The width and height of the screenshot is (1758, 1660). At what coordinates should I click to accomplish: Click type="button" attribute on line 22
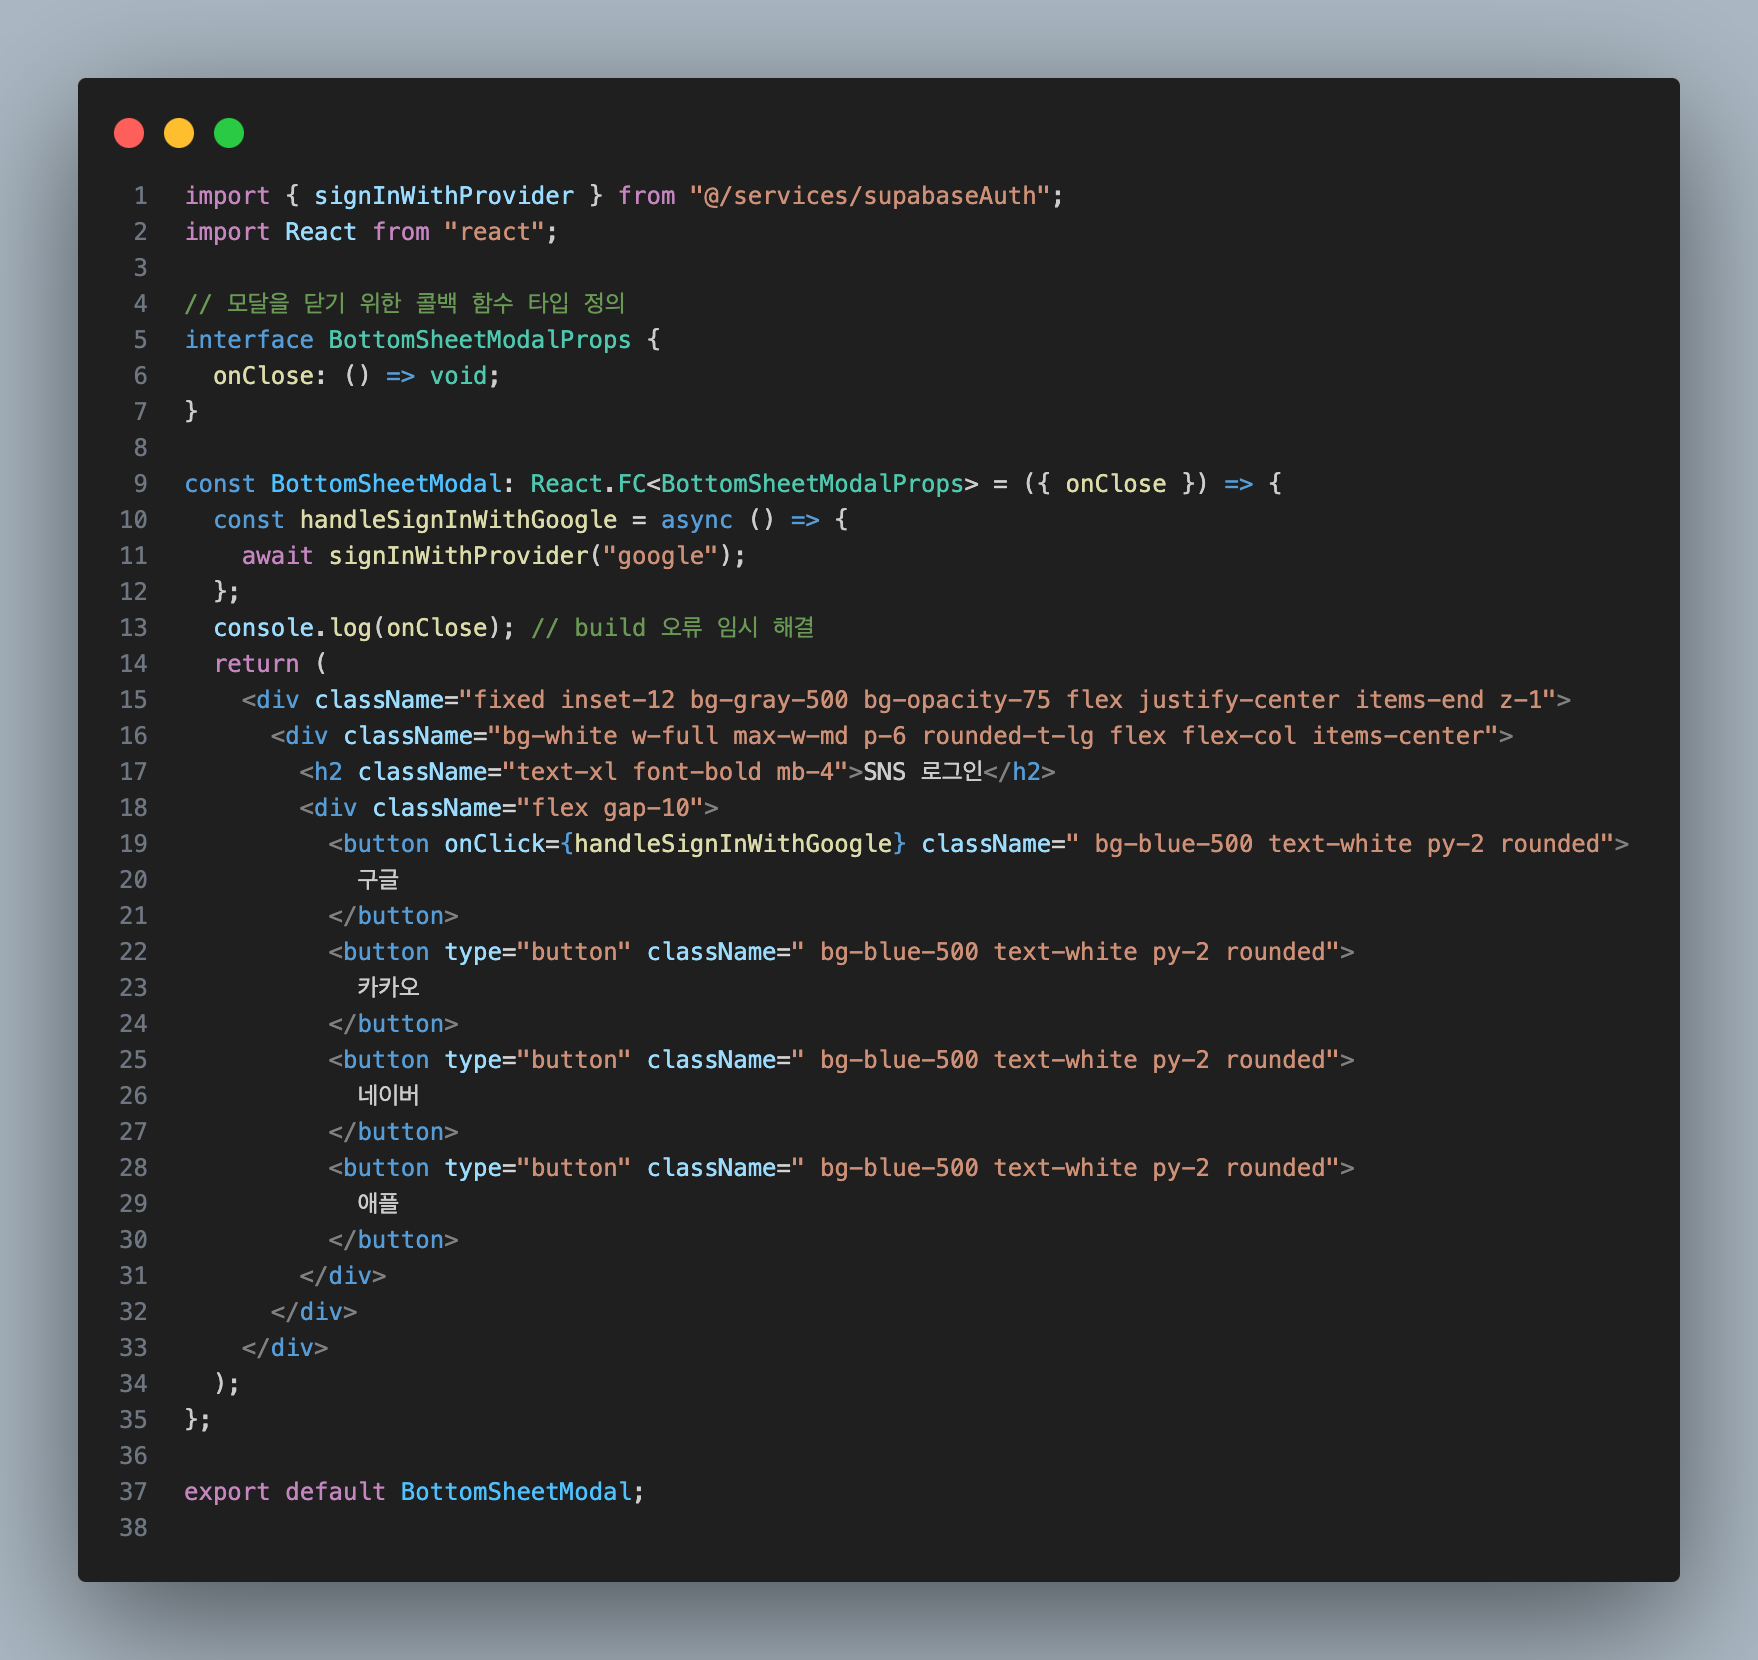(x=538, y=952)
